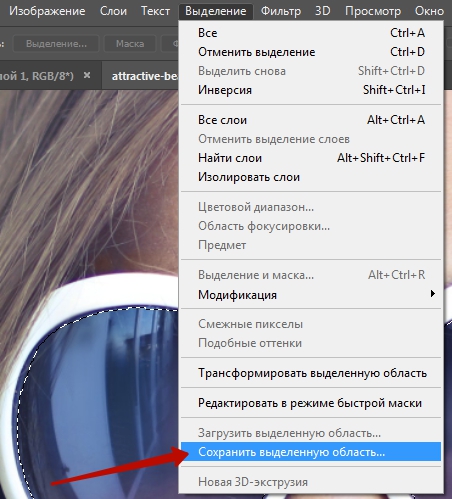Choose Изолировать слои
Screen dimensions: 452x499
click(311, 177)
